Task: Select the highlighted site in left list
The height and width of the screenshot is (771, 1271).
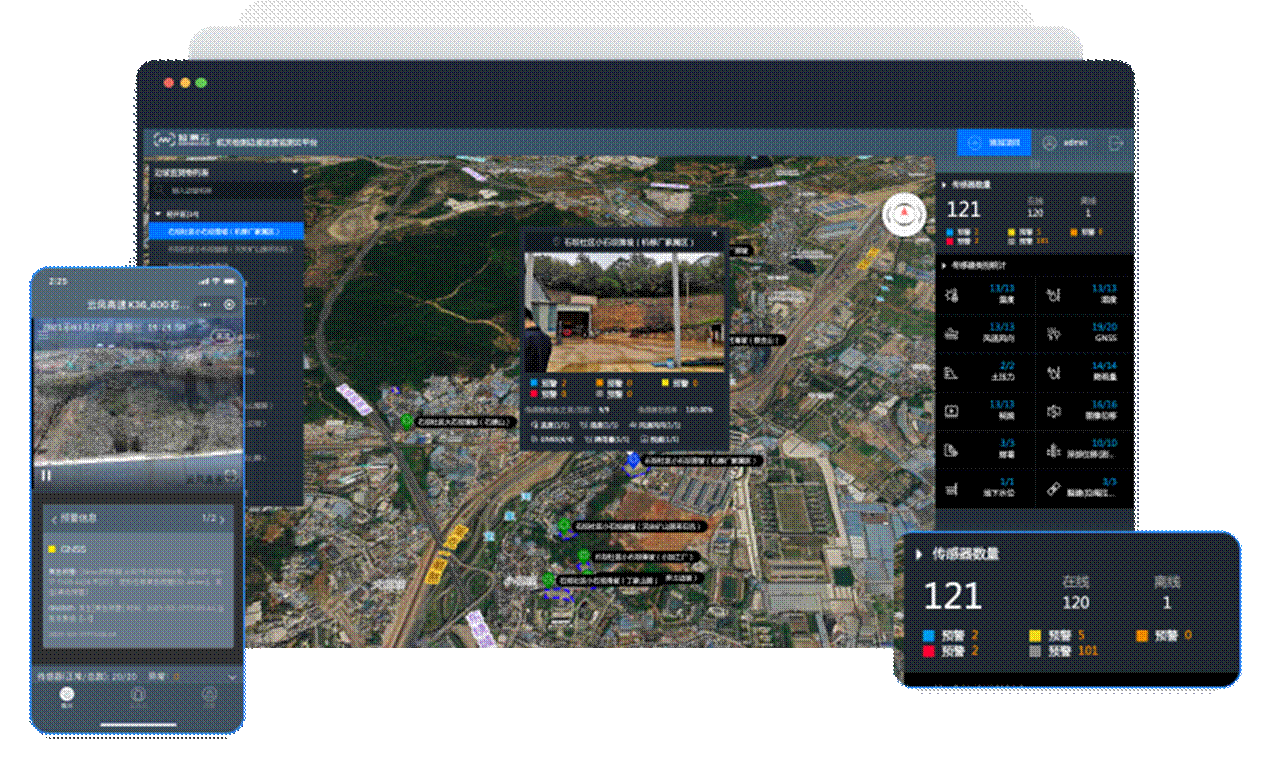Action: [x=225, y=231]
